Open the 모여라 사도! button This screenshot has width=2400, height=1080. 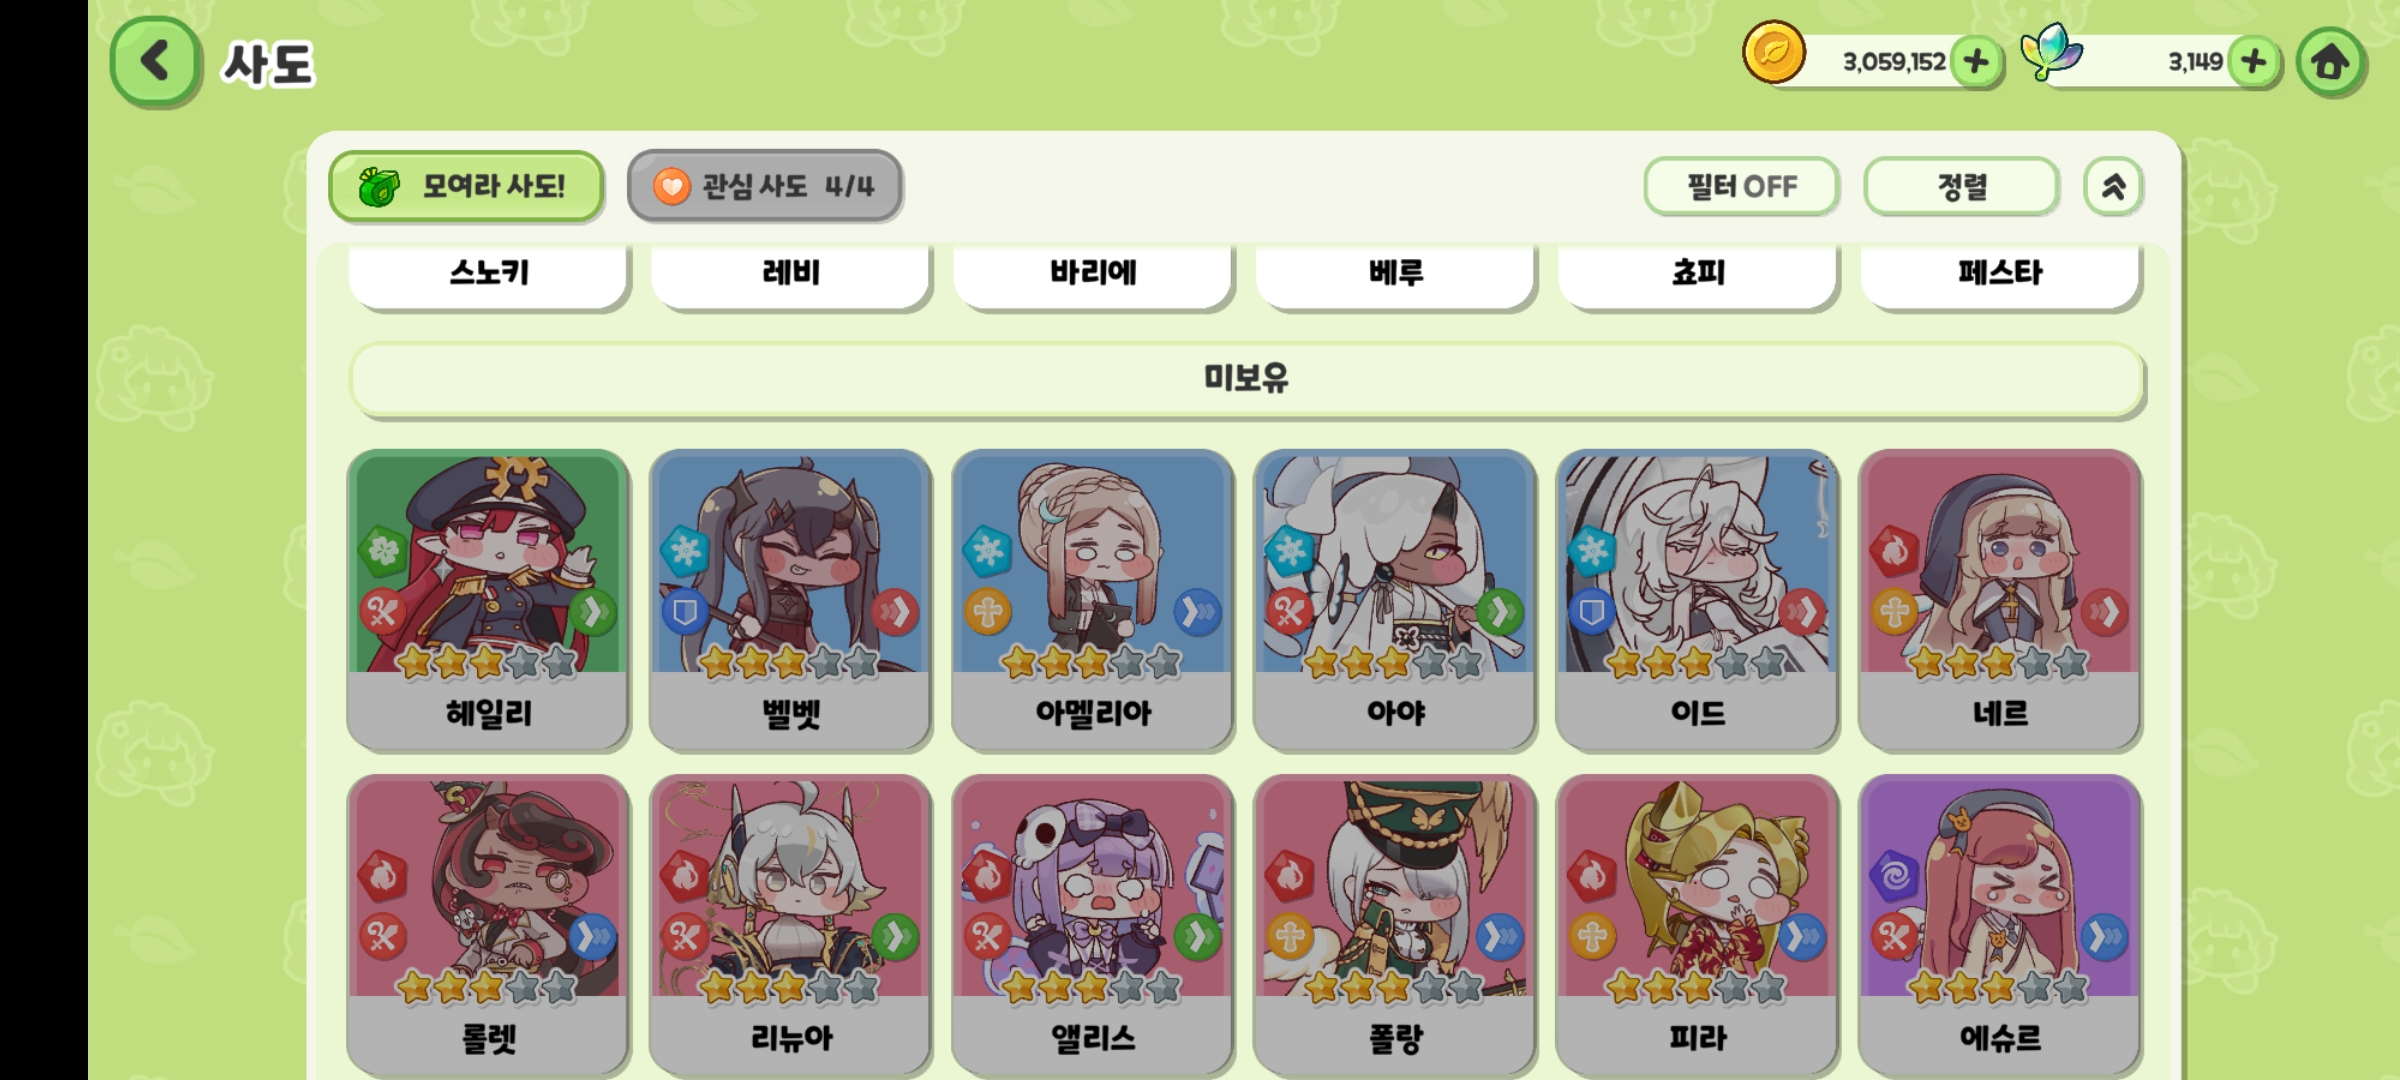tap(466, 186)
